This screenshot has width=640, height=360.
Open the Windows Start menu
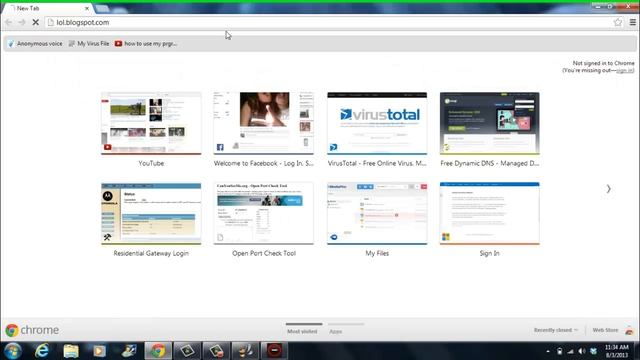click(x=13, y=351)
